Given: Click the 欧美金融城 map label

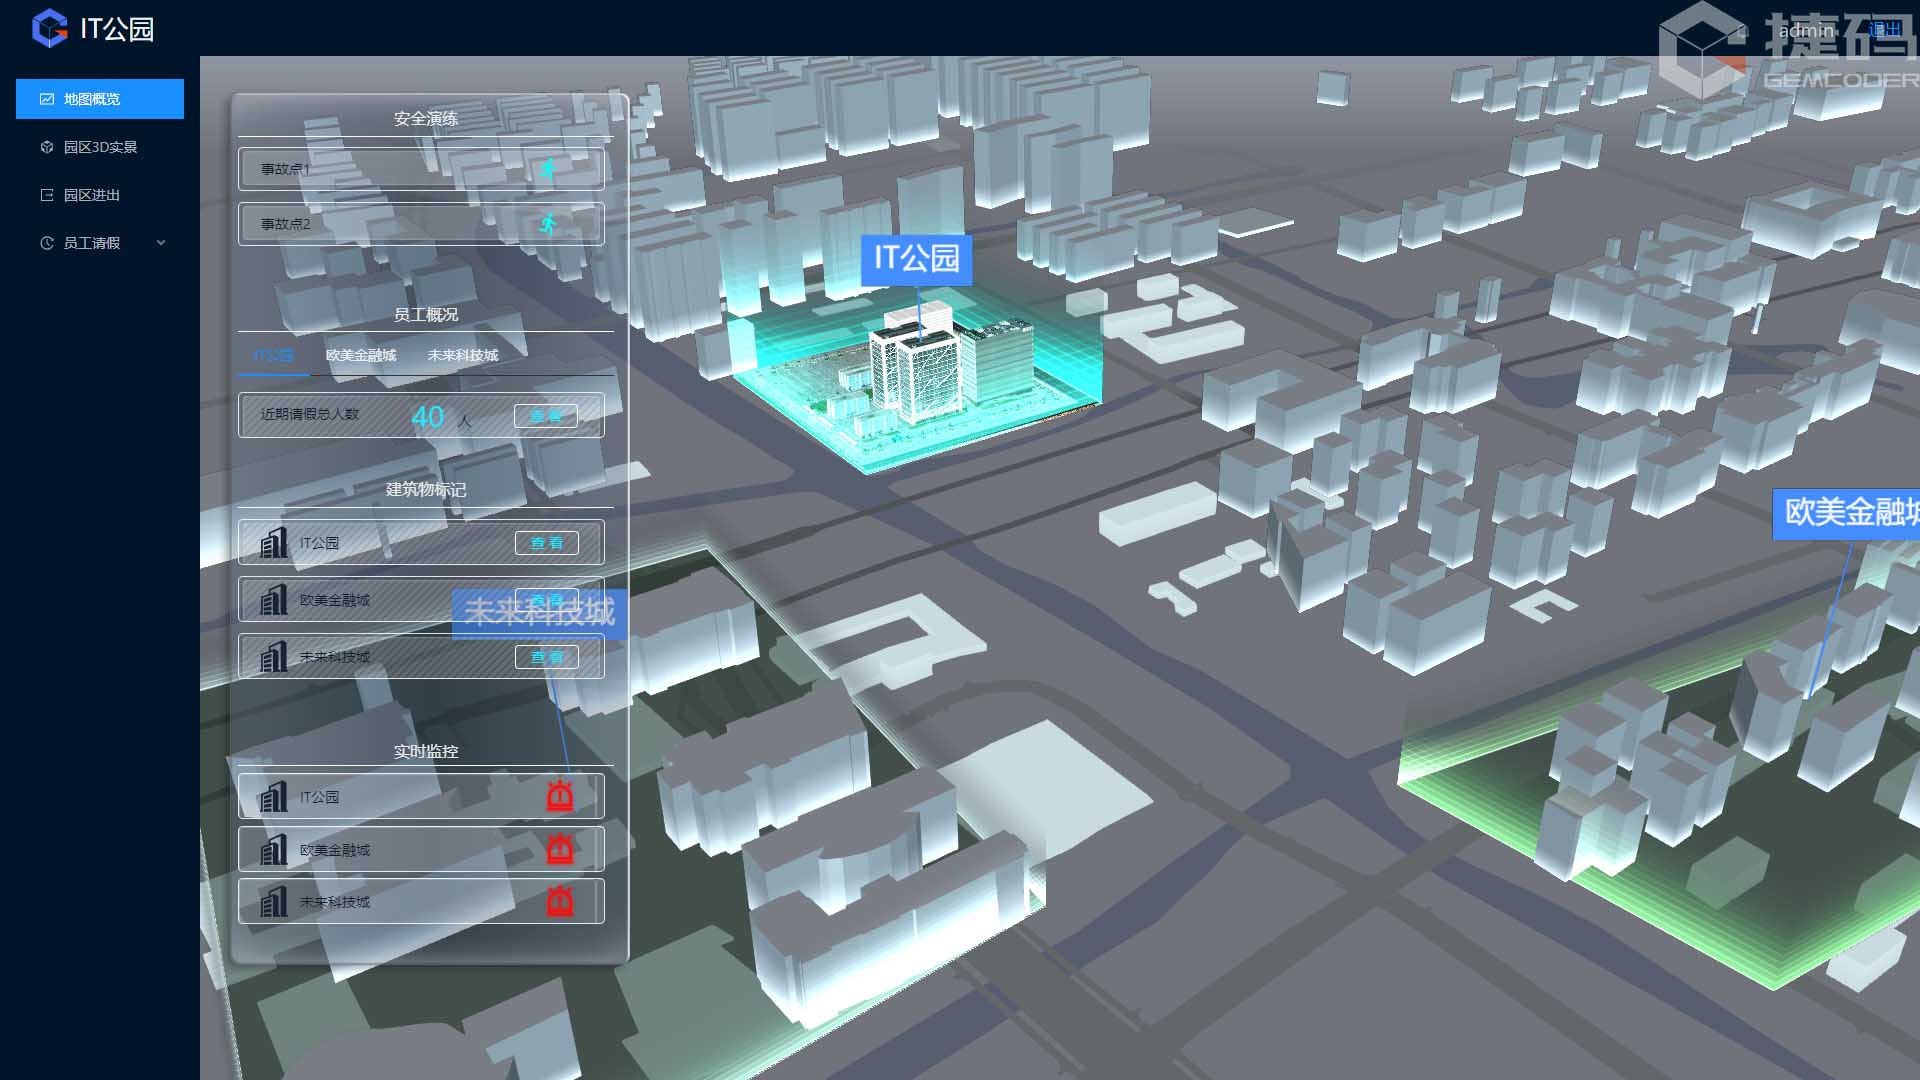Looking at the screenshot, I should coord(1848,513).
